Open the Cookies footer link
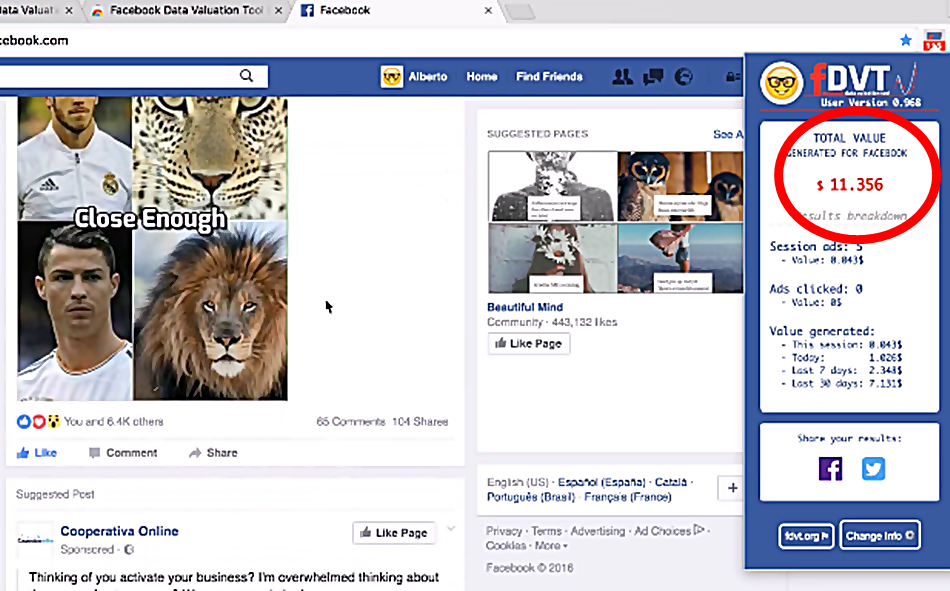The height and width of the screenshot is (591, 950). point(506,546)
